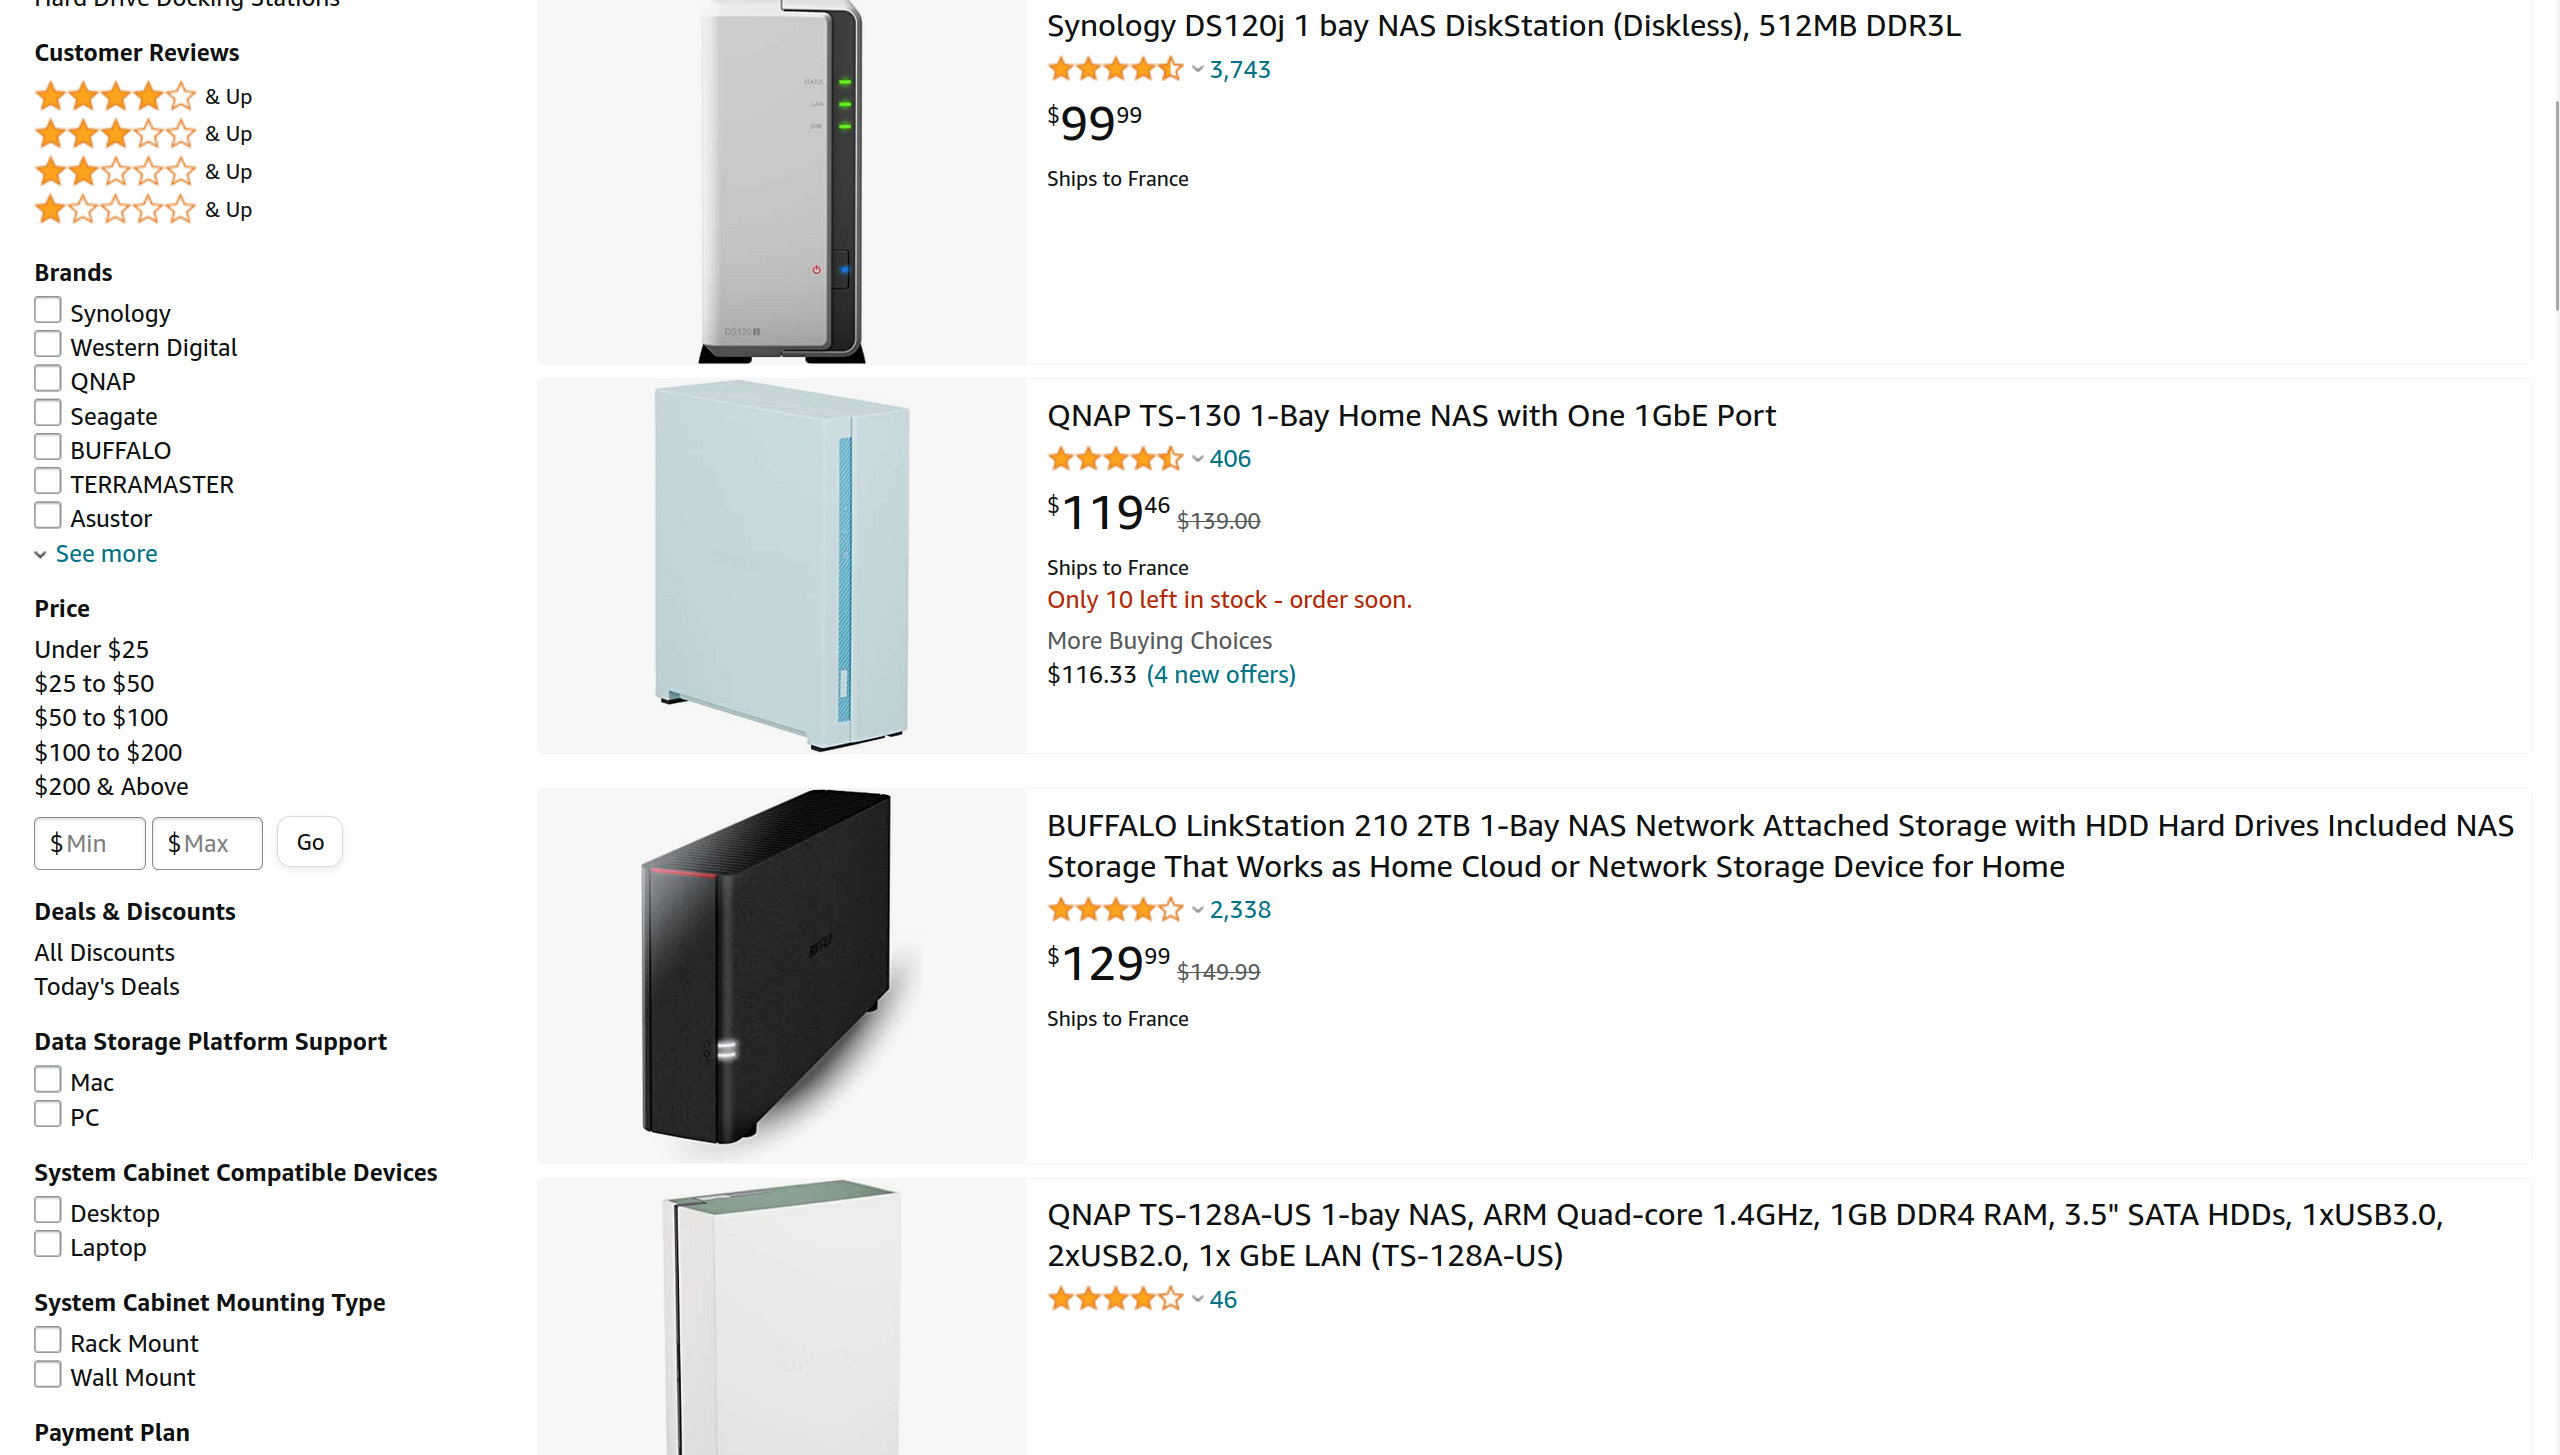Tick the Rack Mount checkbox
Image resolution: width=2560 pixels, height=1455 pixels.
[x=48, y=1340]
